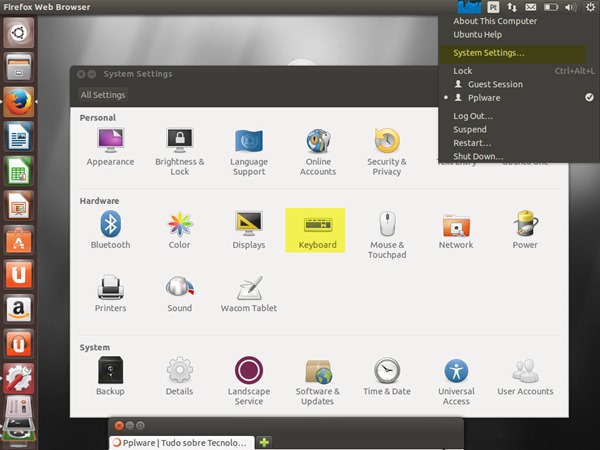This screenshot has height=450, width=600.
Task: Open the Keyboard settings
Action: pos(315,230)
